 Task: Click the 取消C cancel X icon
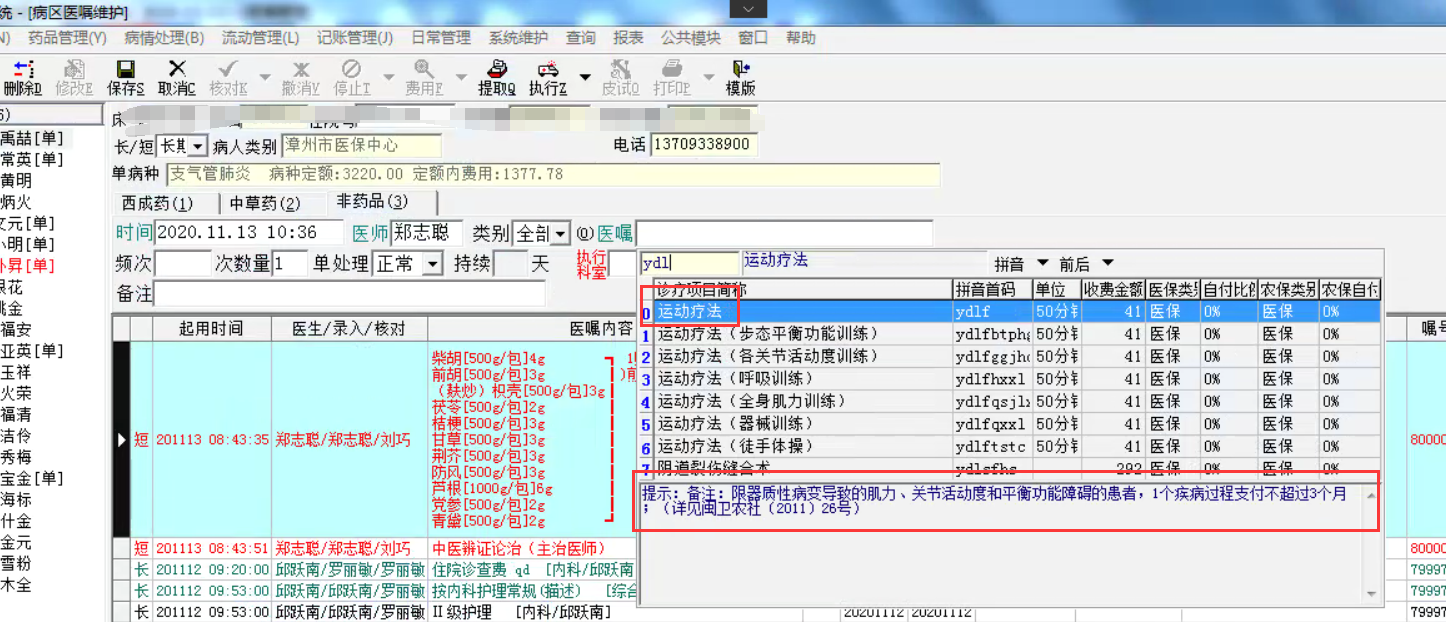click(x=177, y=76)
